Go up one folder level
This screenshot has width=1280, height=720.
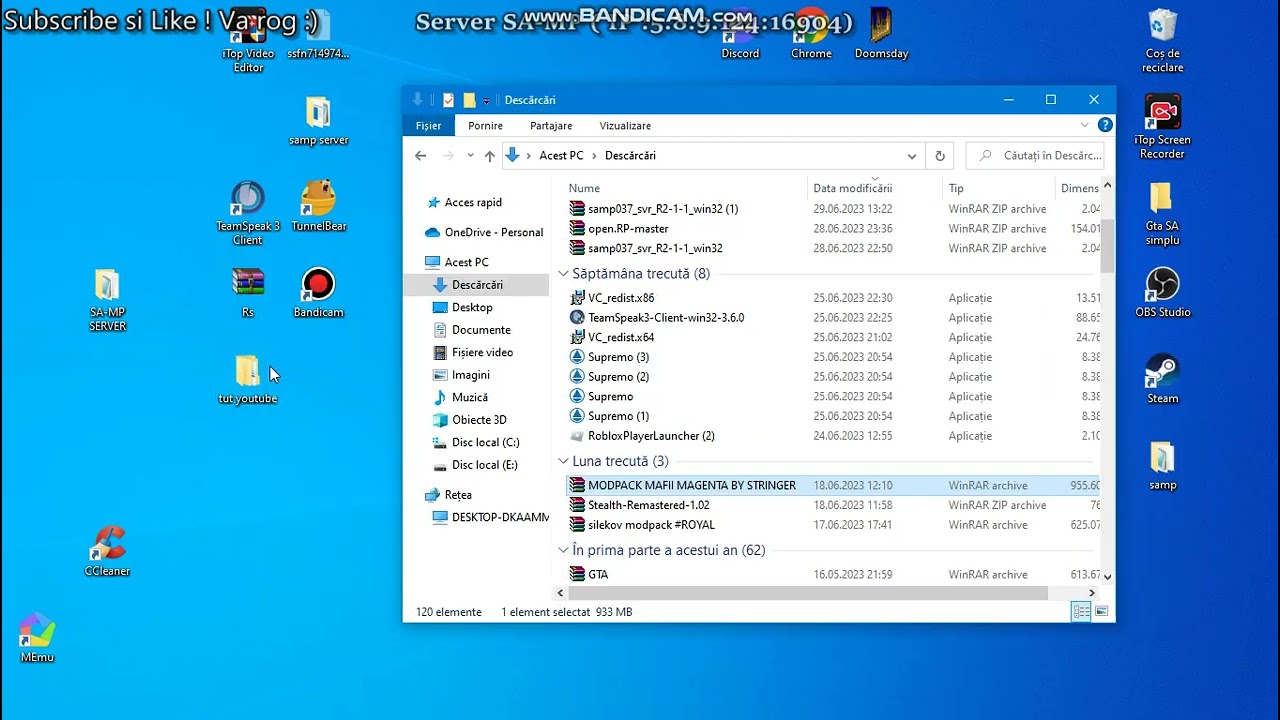click(x=489, y=155)
